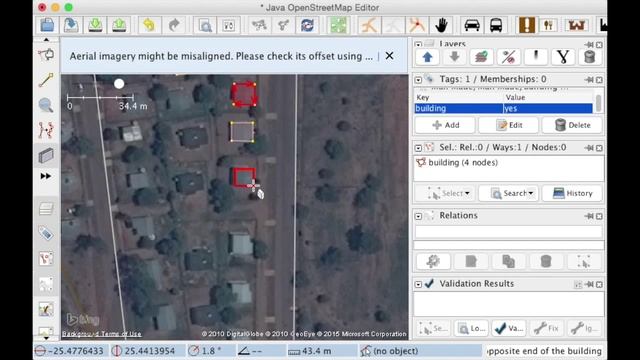Click the bus preset icon
Viewport: 640px width, 360px height.
pos(496,25)
